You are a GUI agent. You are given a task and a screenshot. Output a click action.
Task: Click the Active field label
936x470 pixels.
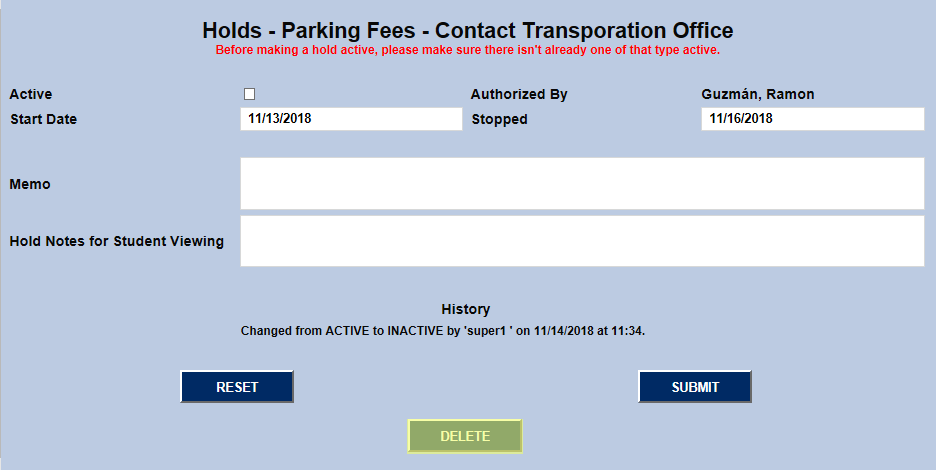click(x=31, y=94)
